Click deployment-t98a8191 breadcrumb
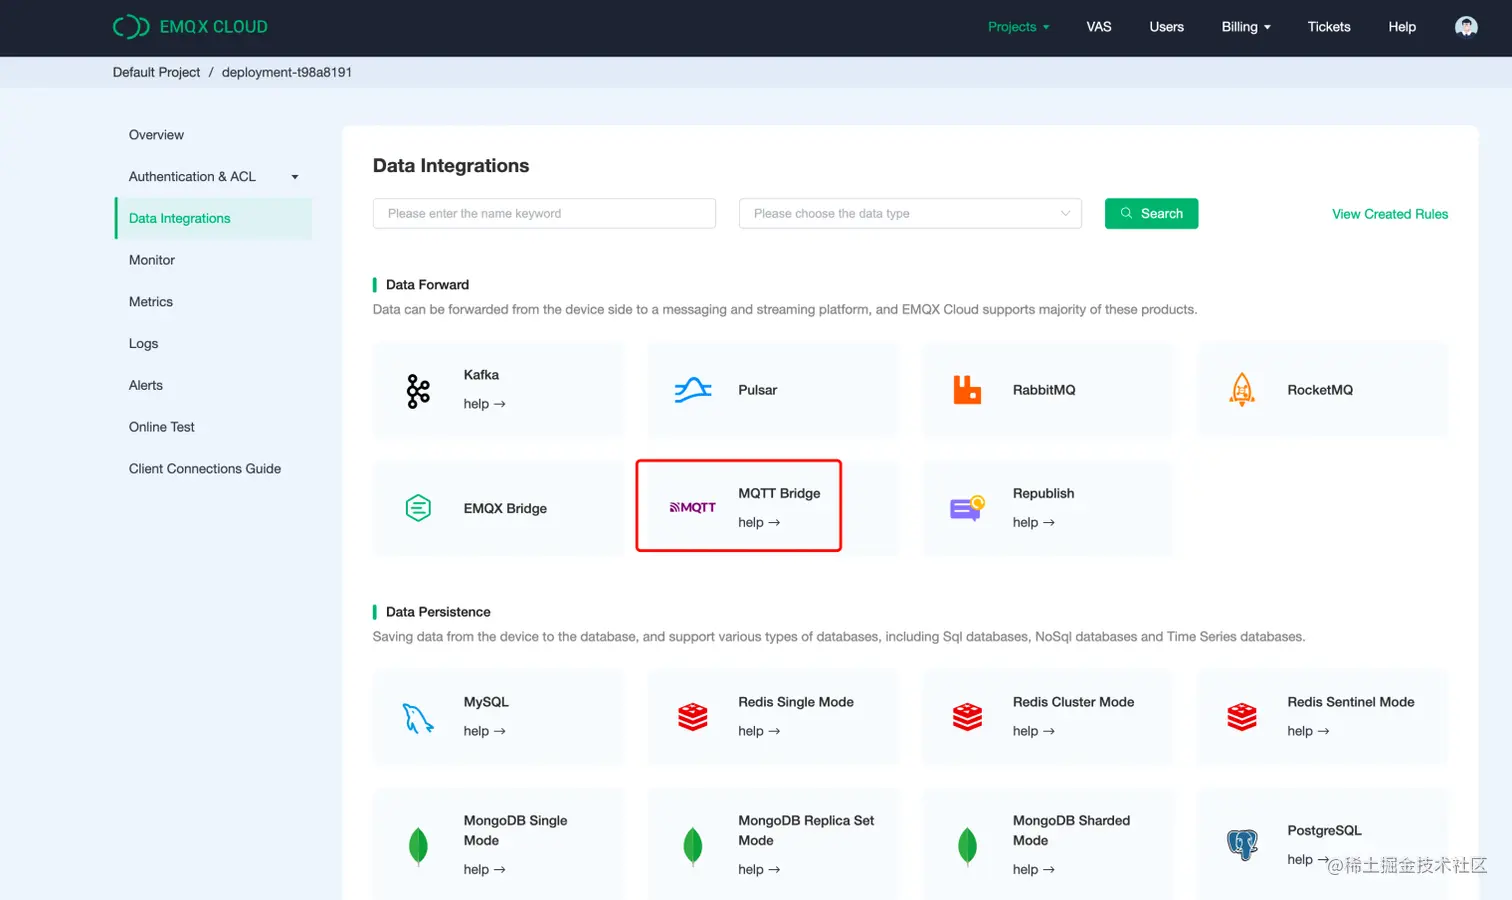 pyautogui.click(x=287, y=72)
